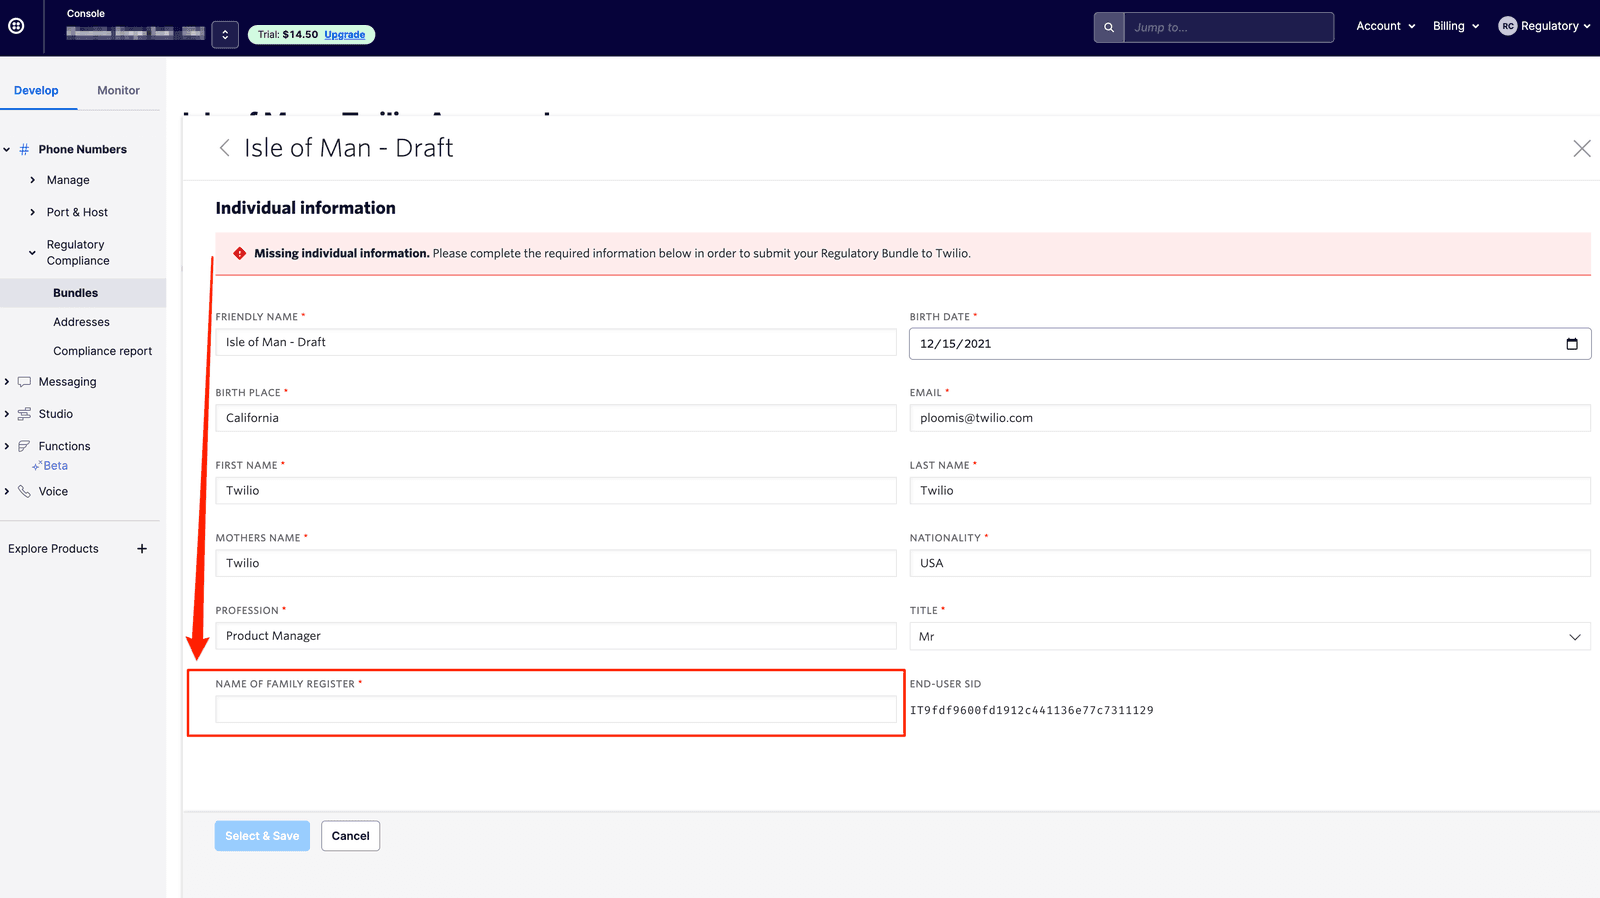The width and height of the screenshot is (1600, 898).
Task: Switch to the Monitor tab
Action: click(118, 91)
